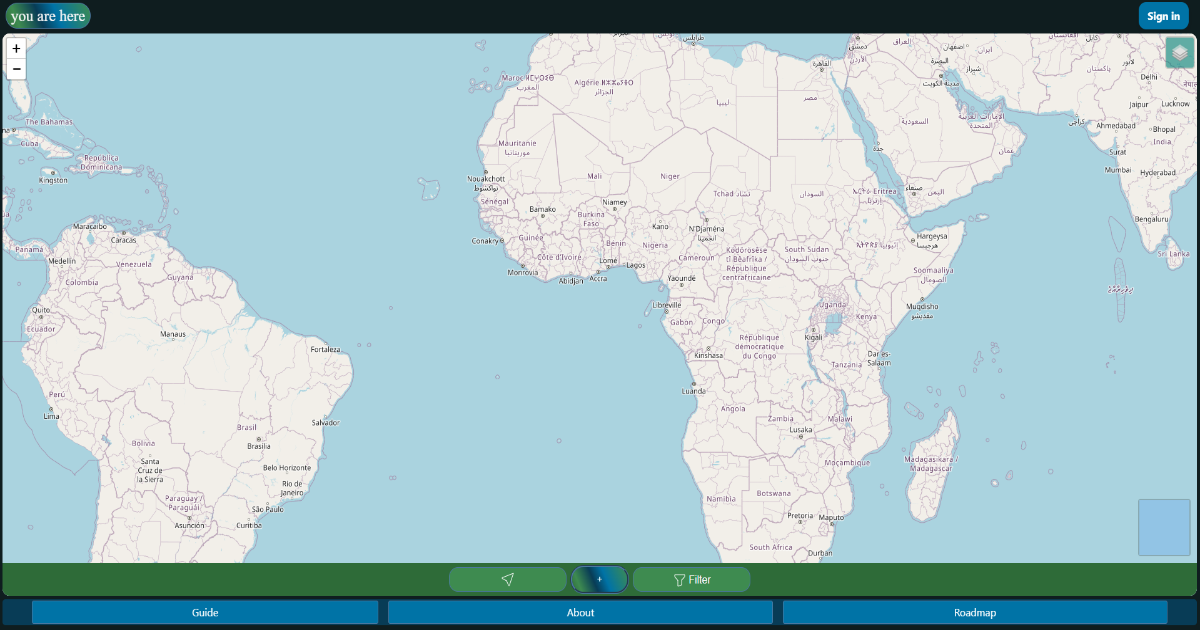Click the Nouakchott city label

click(487, 179)
